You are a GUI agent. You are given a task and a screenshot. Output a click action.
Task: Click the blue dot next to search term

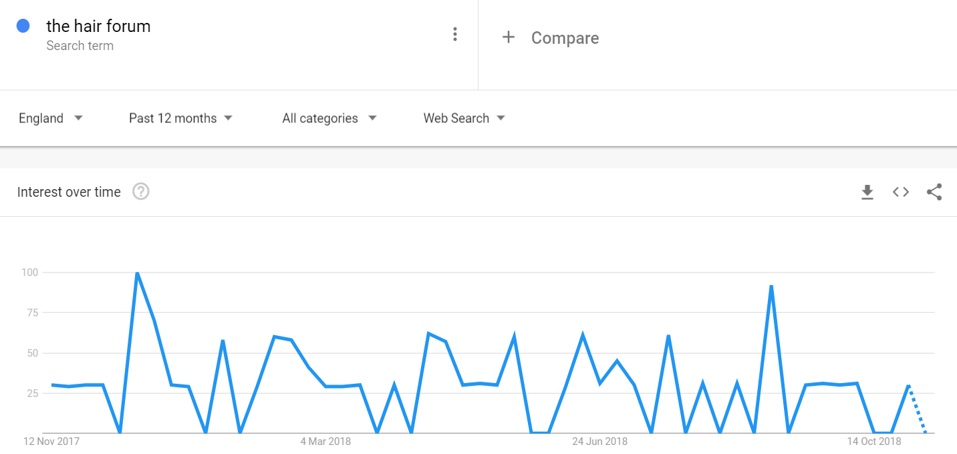coord(23,26)
